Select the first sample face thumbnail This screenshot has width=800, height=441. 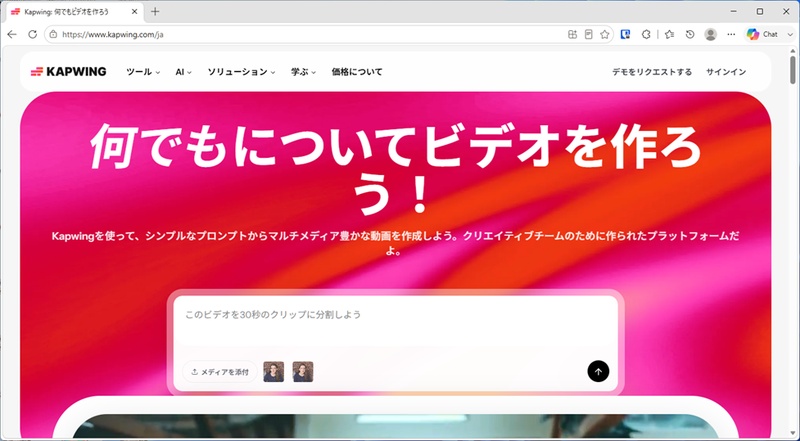tap(273, 372)
